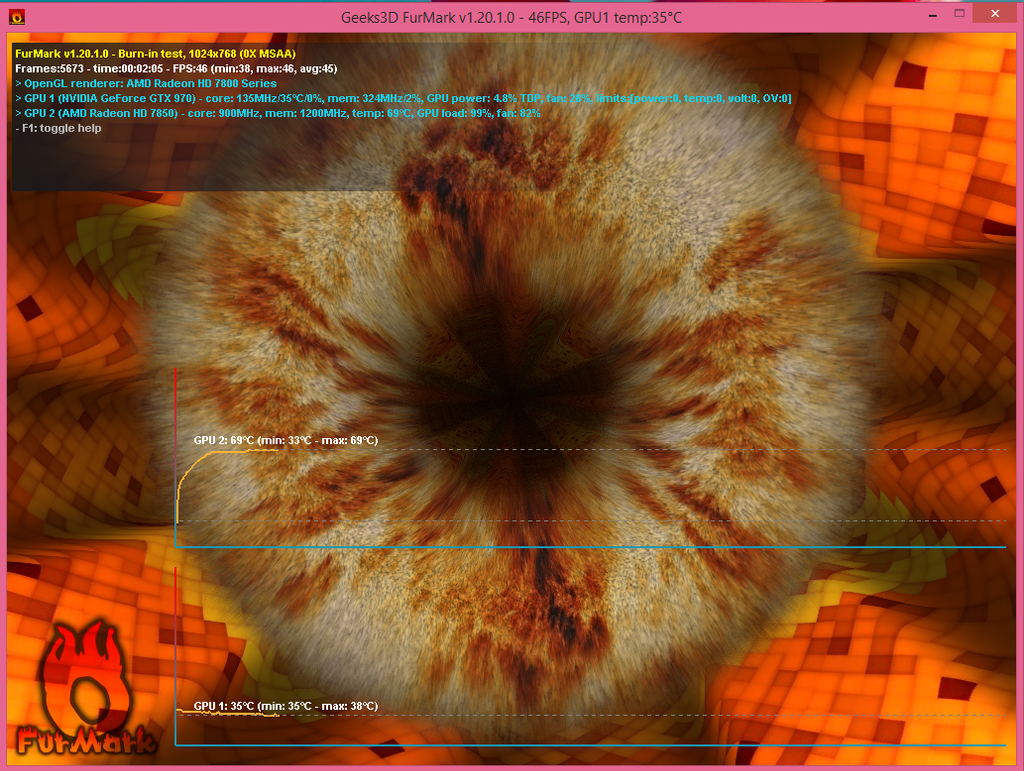
Task: Click the Frames and FPS counter line
Action: pos(180,68)
